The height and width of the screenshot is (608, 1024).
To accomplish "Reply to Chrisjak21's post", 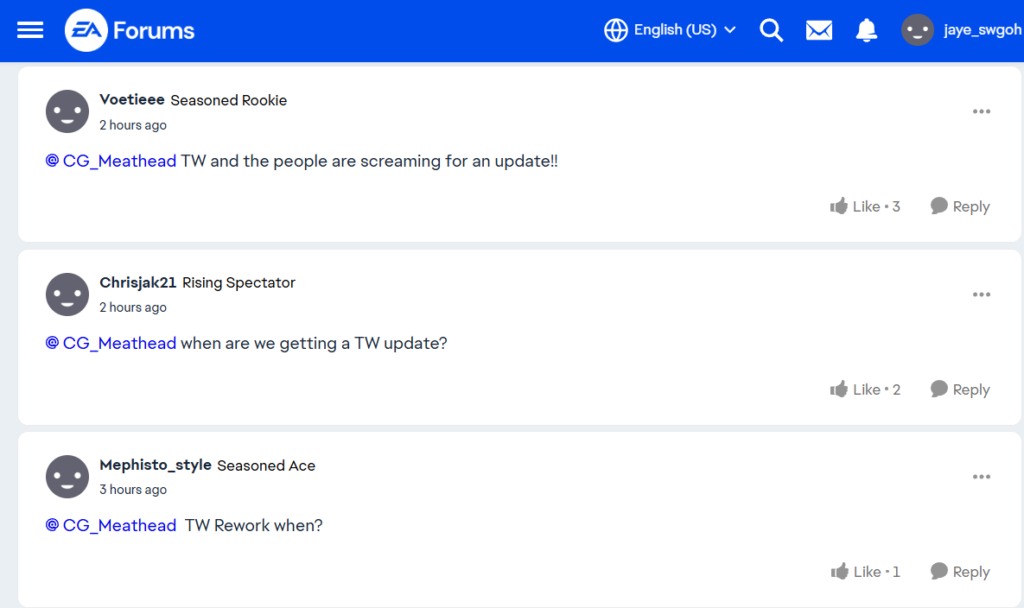I will [x=960, y=390].
